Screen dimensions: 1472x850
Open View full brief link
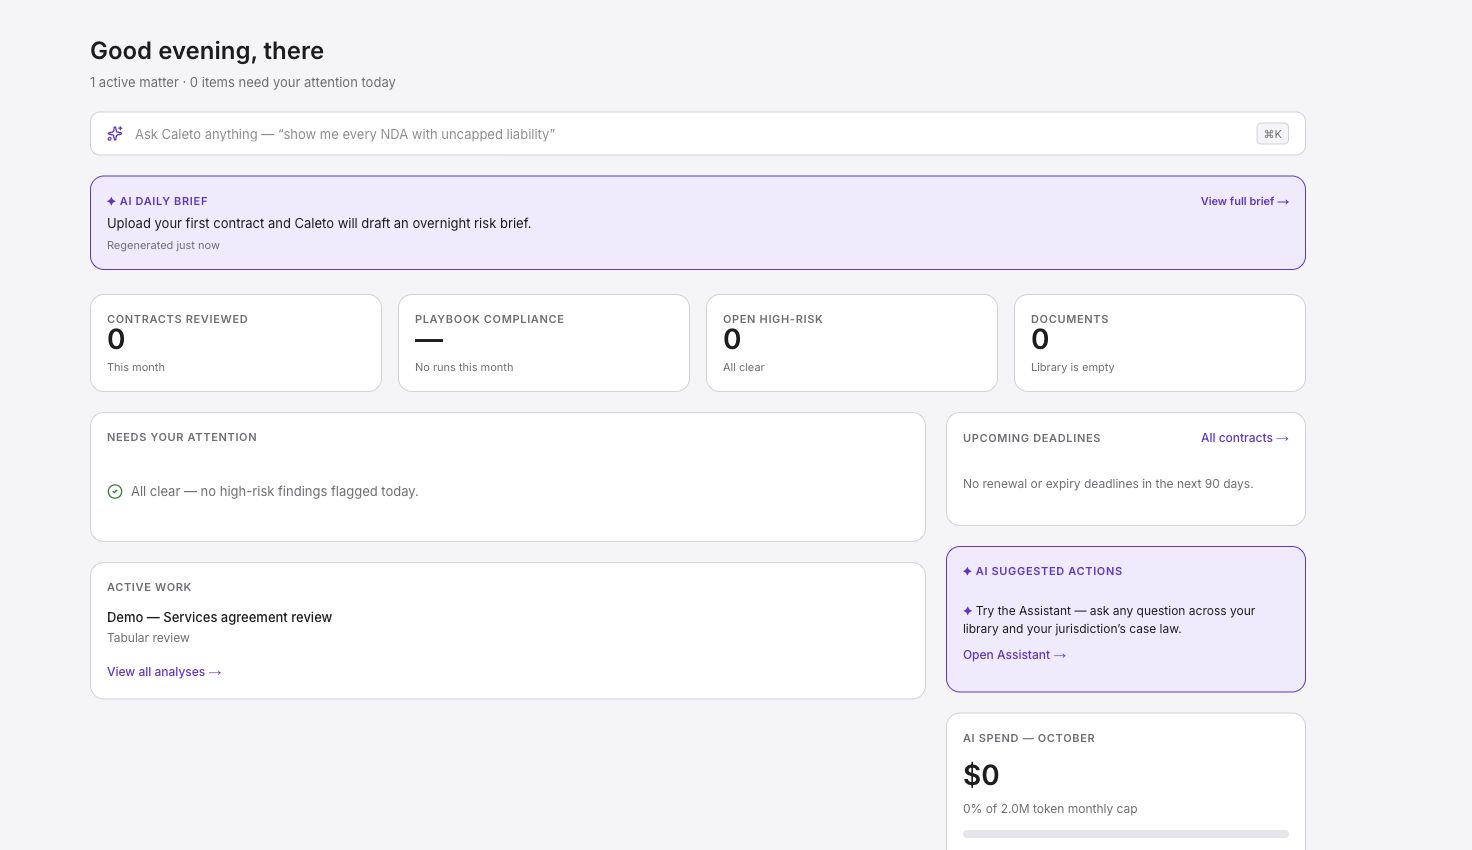pos(1244,201)
